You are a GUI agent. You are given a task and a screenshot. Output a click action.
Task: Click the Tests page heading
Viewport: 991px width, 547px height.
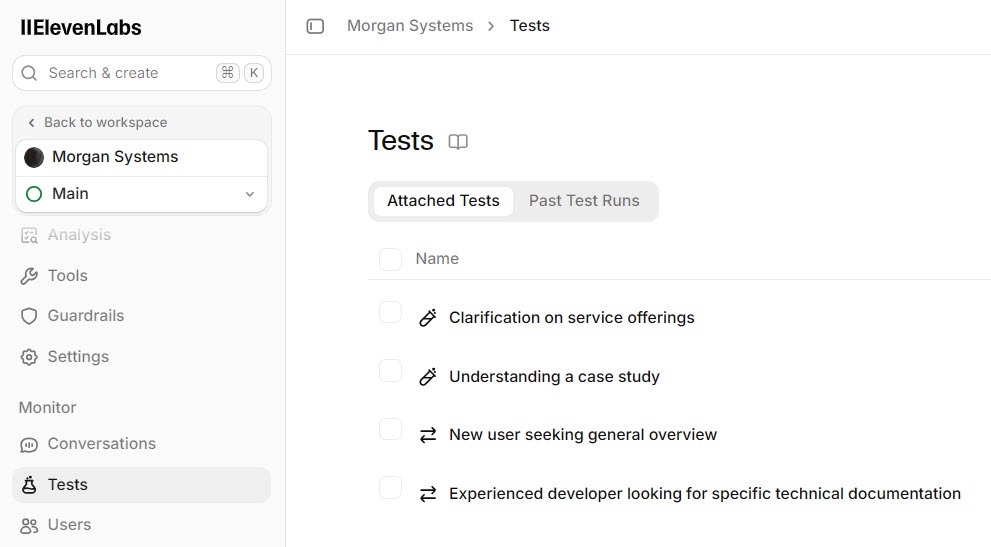point(401,140)
